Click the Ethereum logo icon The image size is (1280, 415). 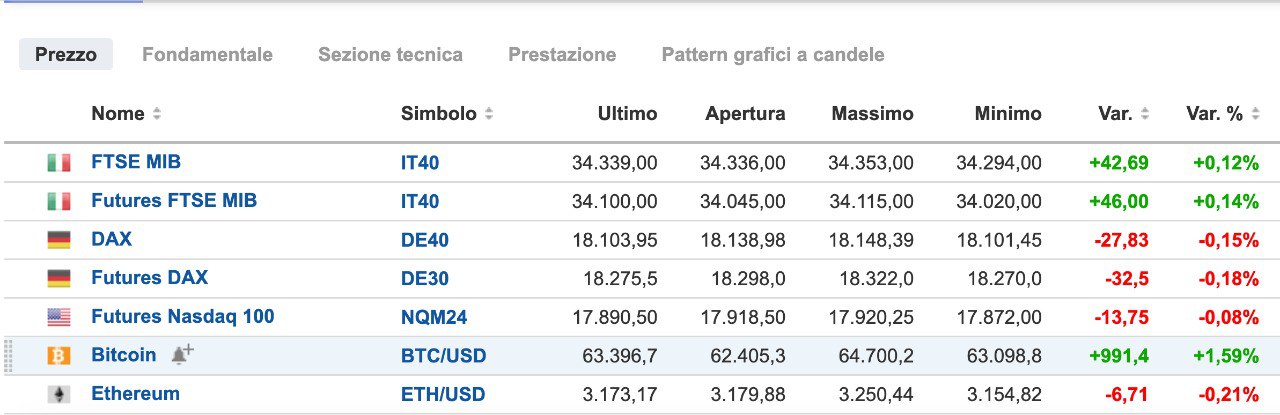tap(59, 394)
